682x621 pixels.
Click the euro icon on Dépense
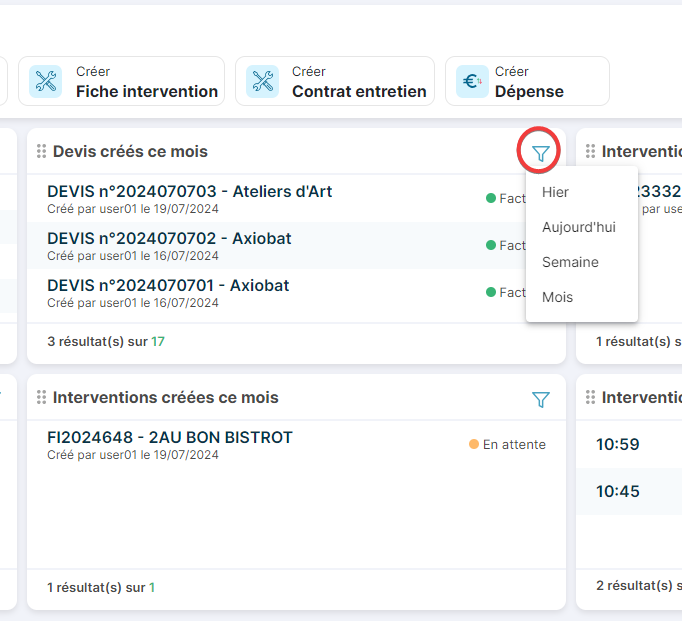[x=472, y=81]
